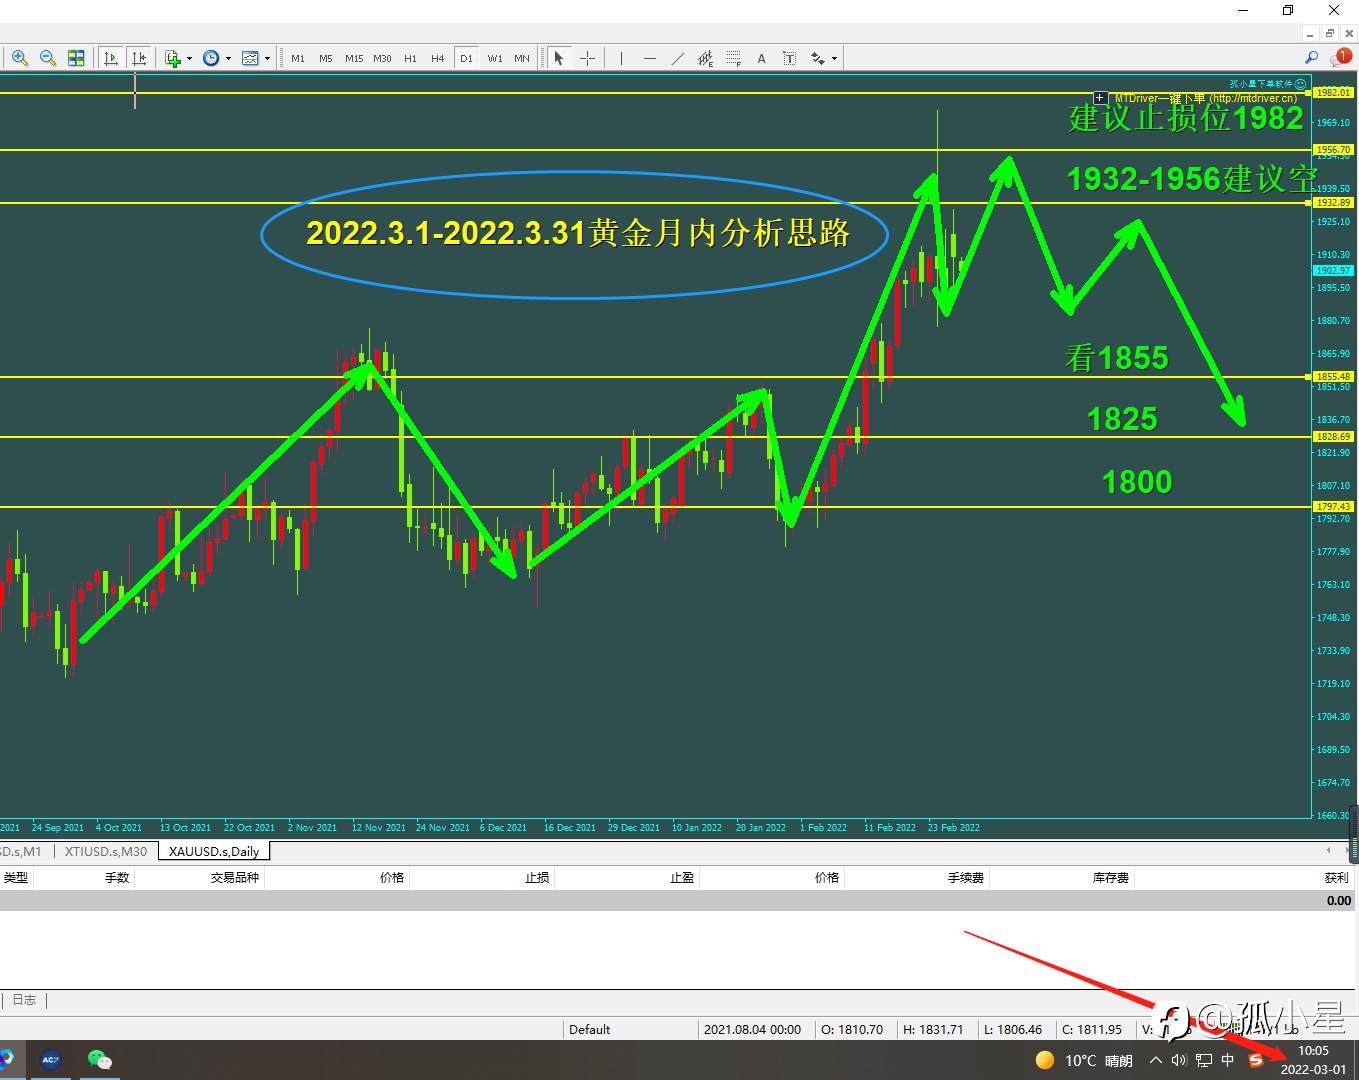This screenshot has height=1080, width=1359.
Task: Open the search magnifier in toolbar
Action: coord(1311,58)
